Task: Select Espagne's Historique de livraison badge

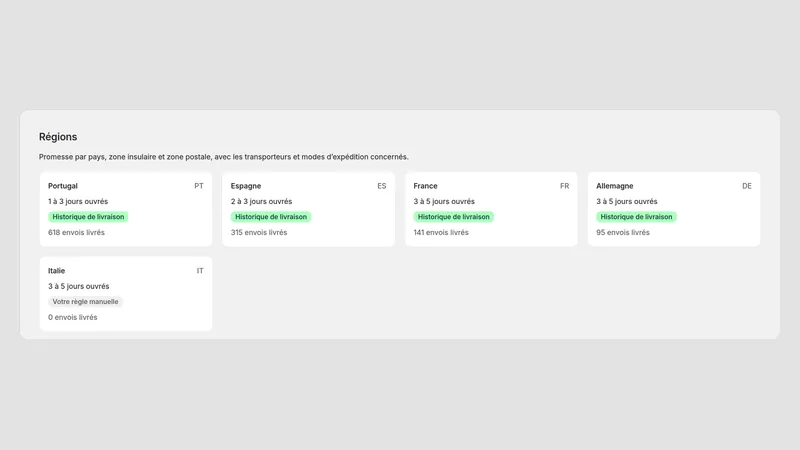Action: 271,217
